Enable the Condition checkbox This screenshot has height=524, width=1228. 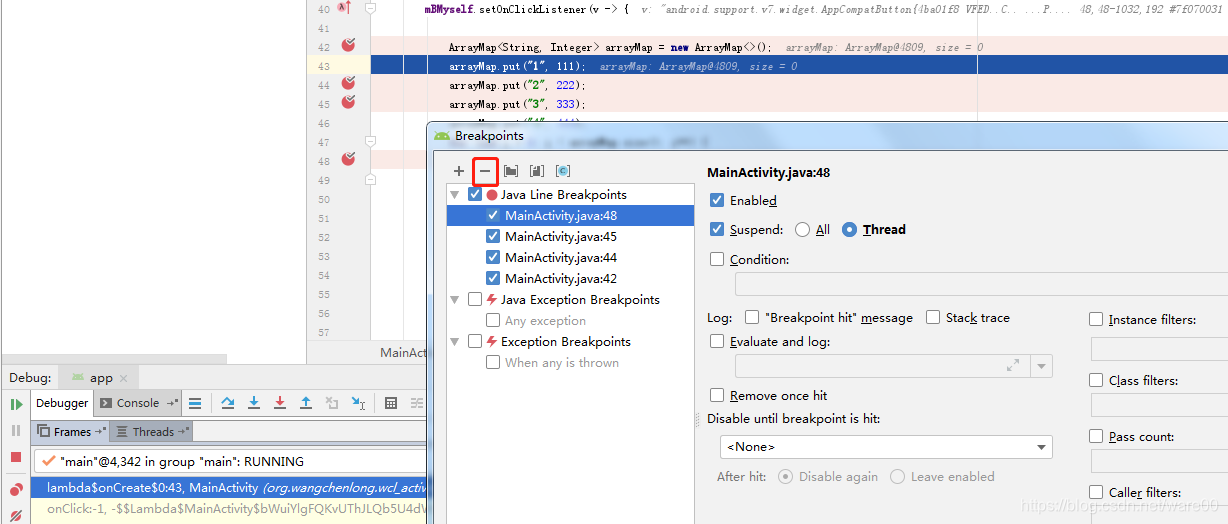(717, 259)
